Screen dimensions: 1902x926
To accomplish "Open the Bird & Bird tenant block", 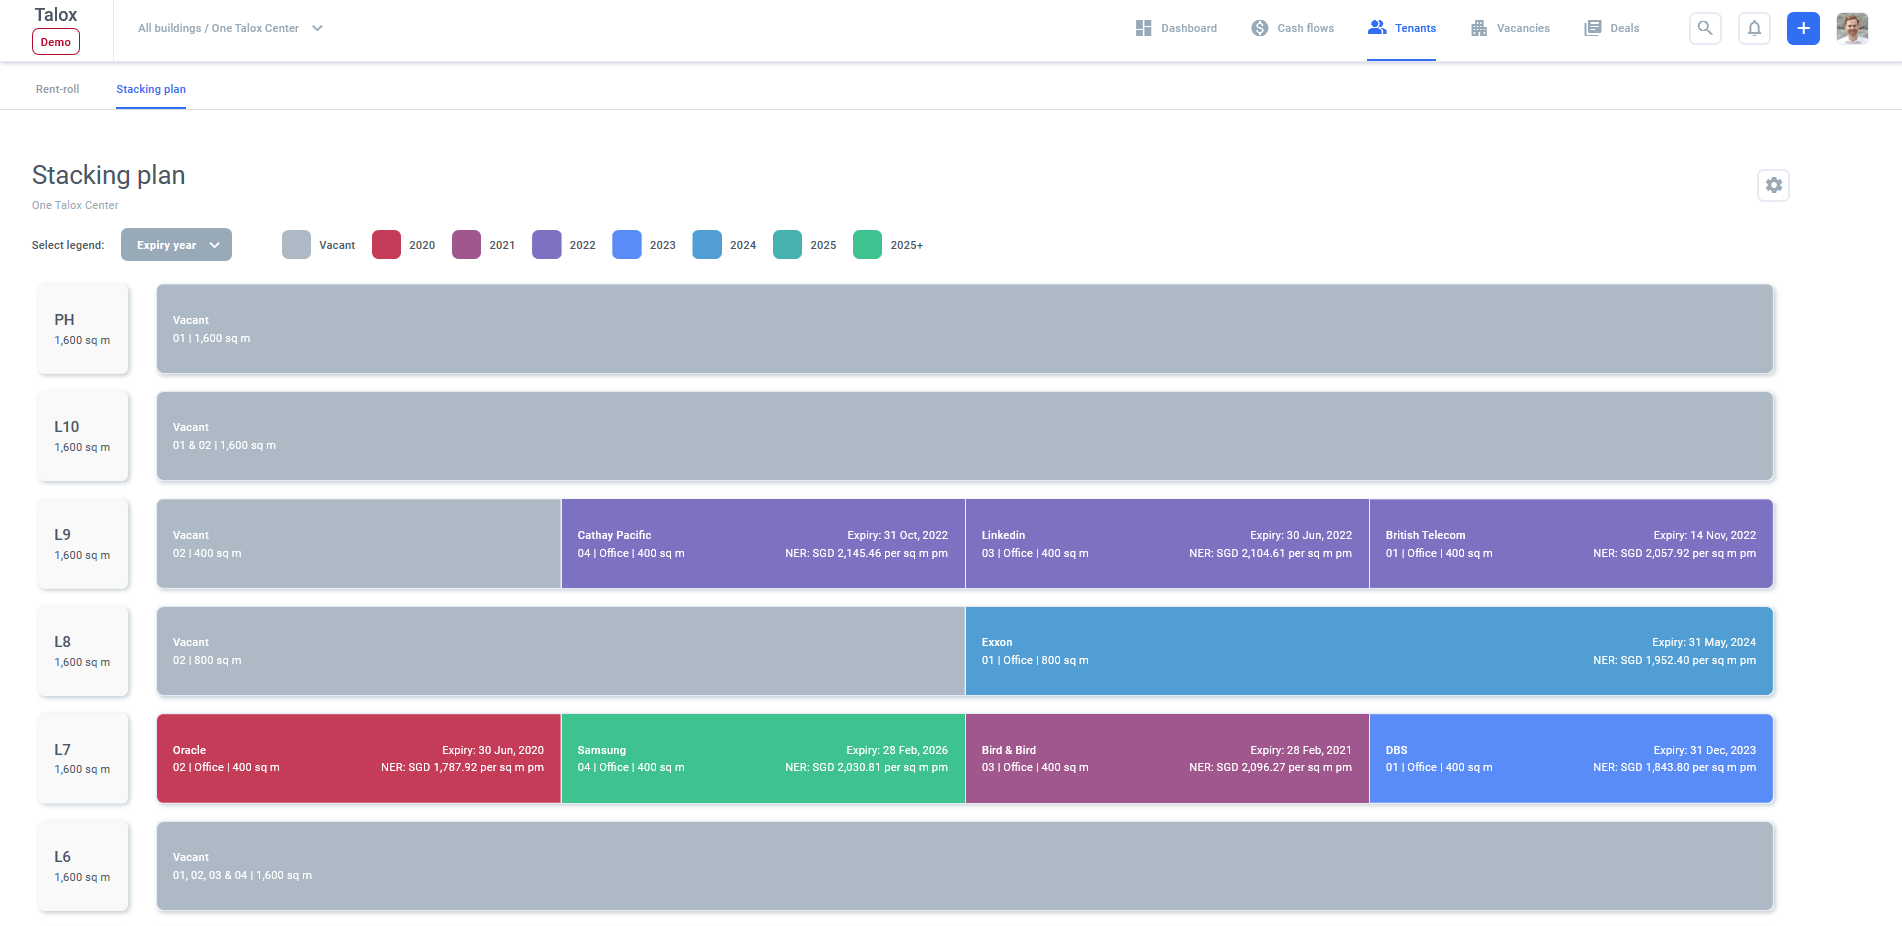I will tap(1167, 759).
